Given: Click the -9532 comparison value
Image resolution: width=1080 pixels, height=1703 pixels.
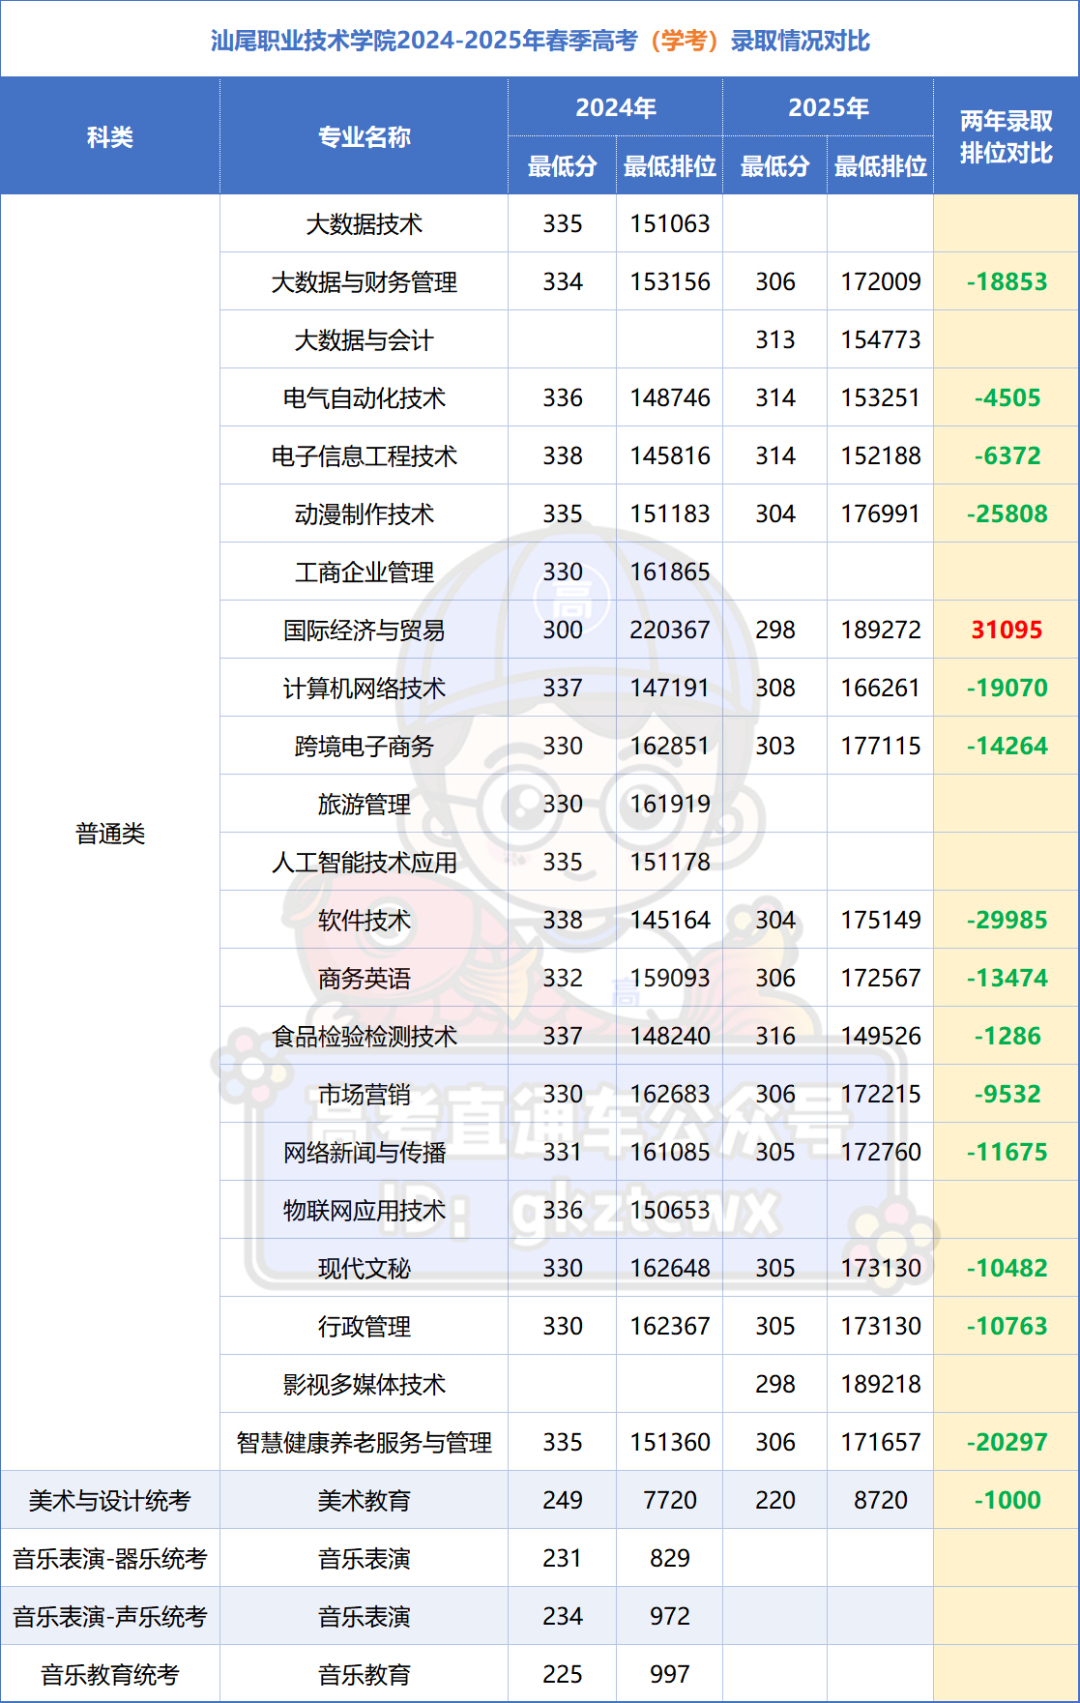Looking at the screenshot, I should [x=1006, y=1094].
